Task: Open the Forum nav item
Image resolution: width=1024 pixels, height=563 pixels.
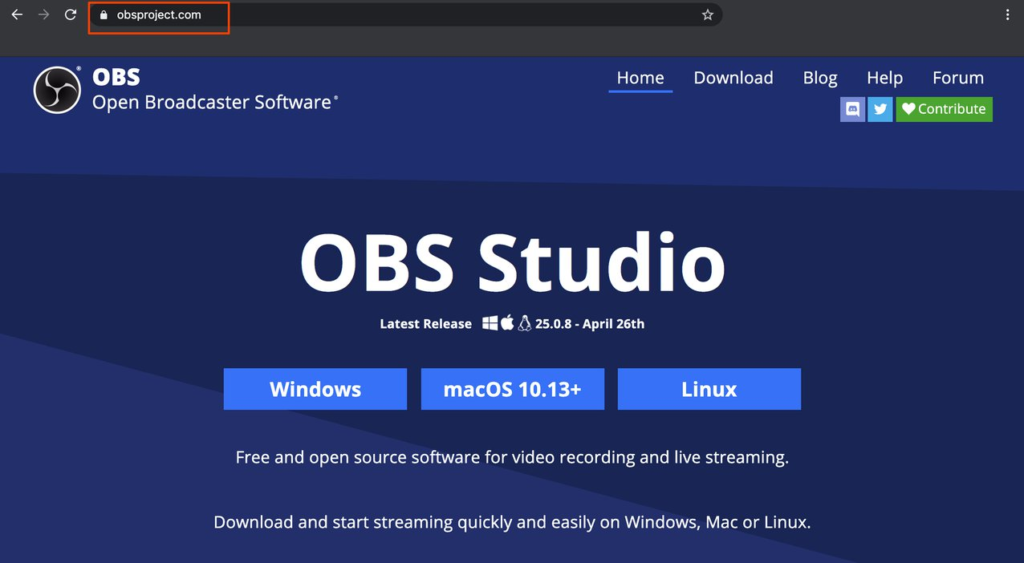Action: [x=957, y=78]
